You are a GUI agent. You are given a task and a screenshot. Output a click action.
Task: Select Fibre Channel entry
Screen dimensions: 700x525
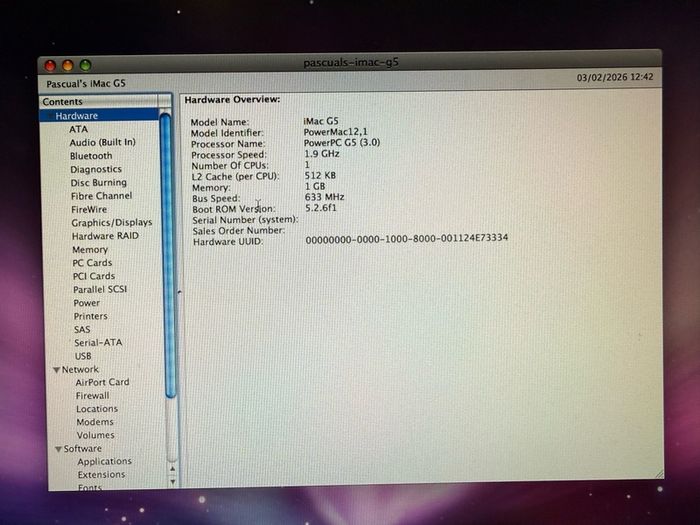click(x=101, y=196)
